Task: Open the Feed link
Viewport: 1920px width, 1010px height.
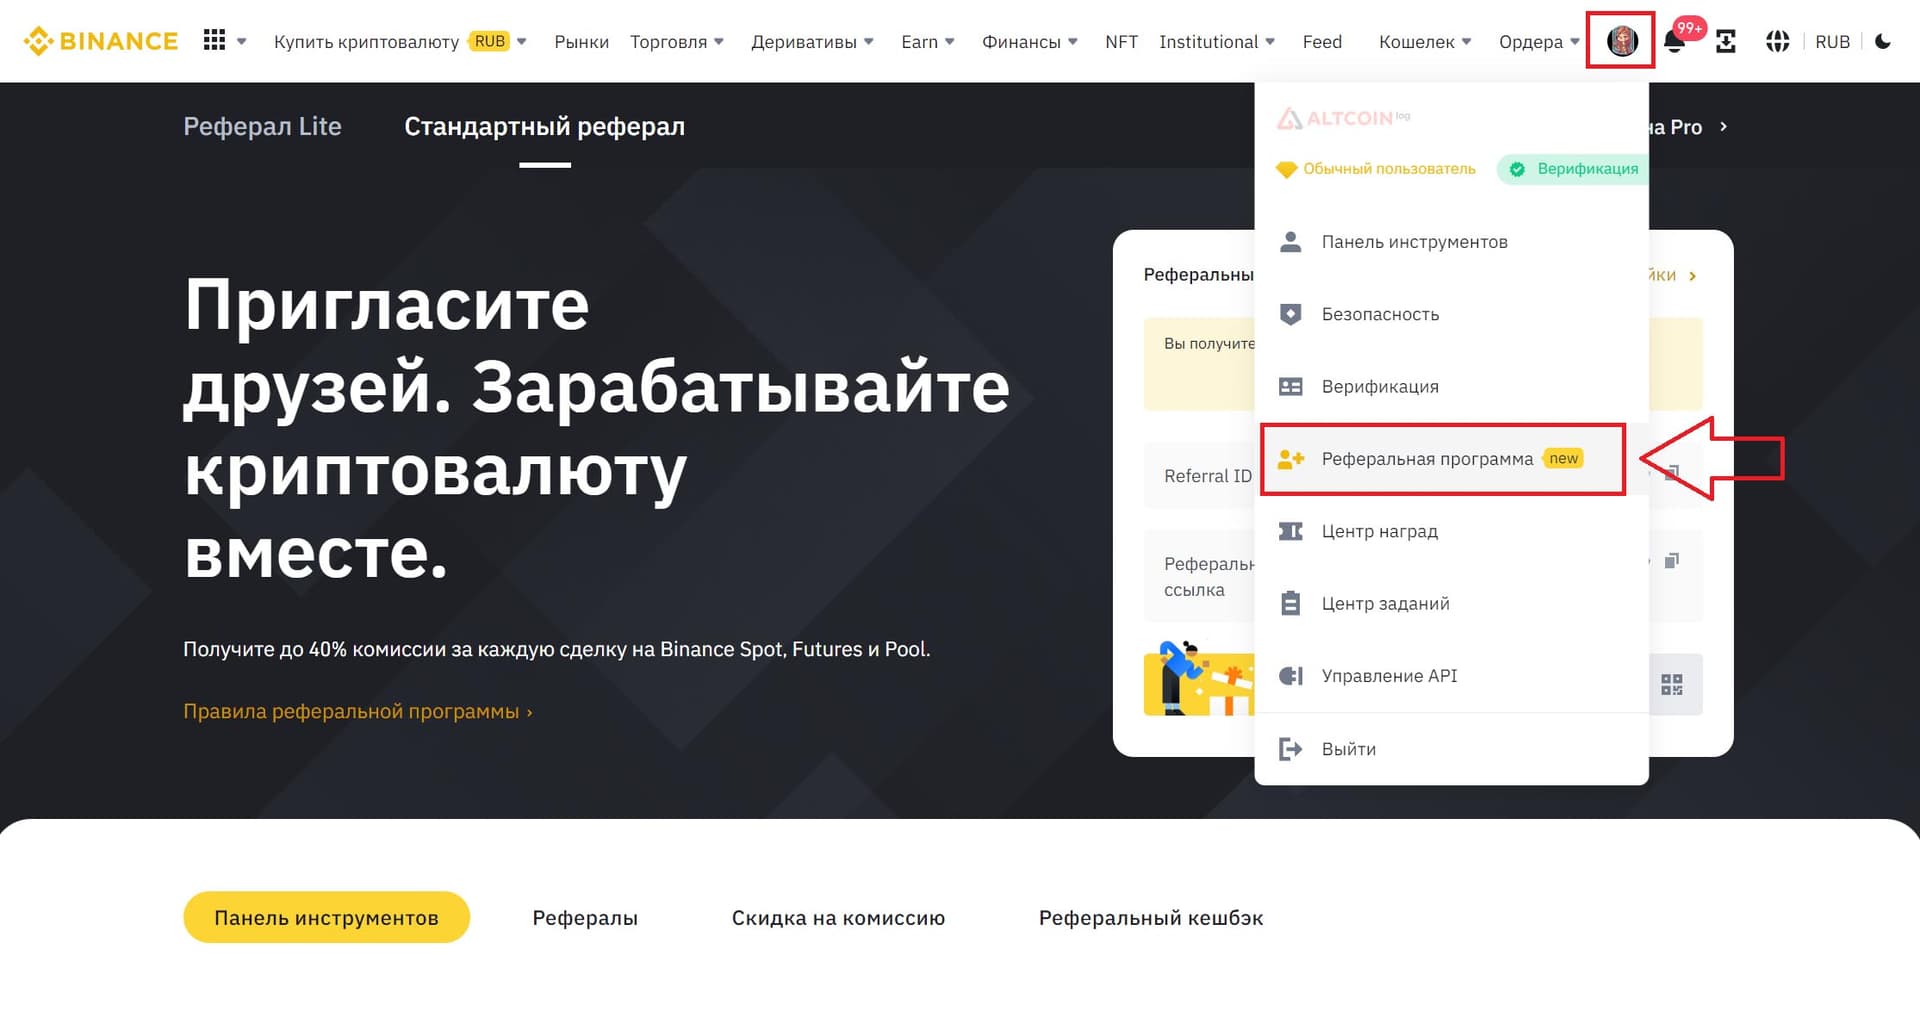Action: tap(1322, 41)
